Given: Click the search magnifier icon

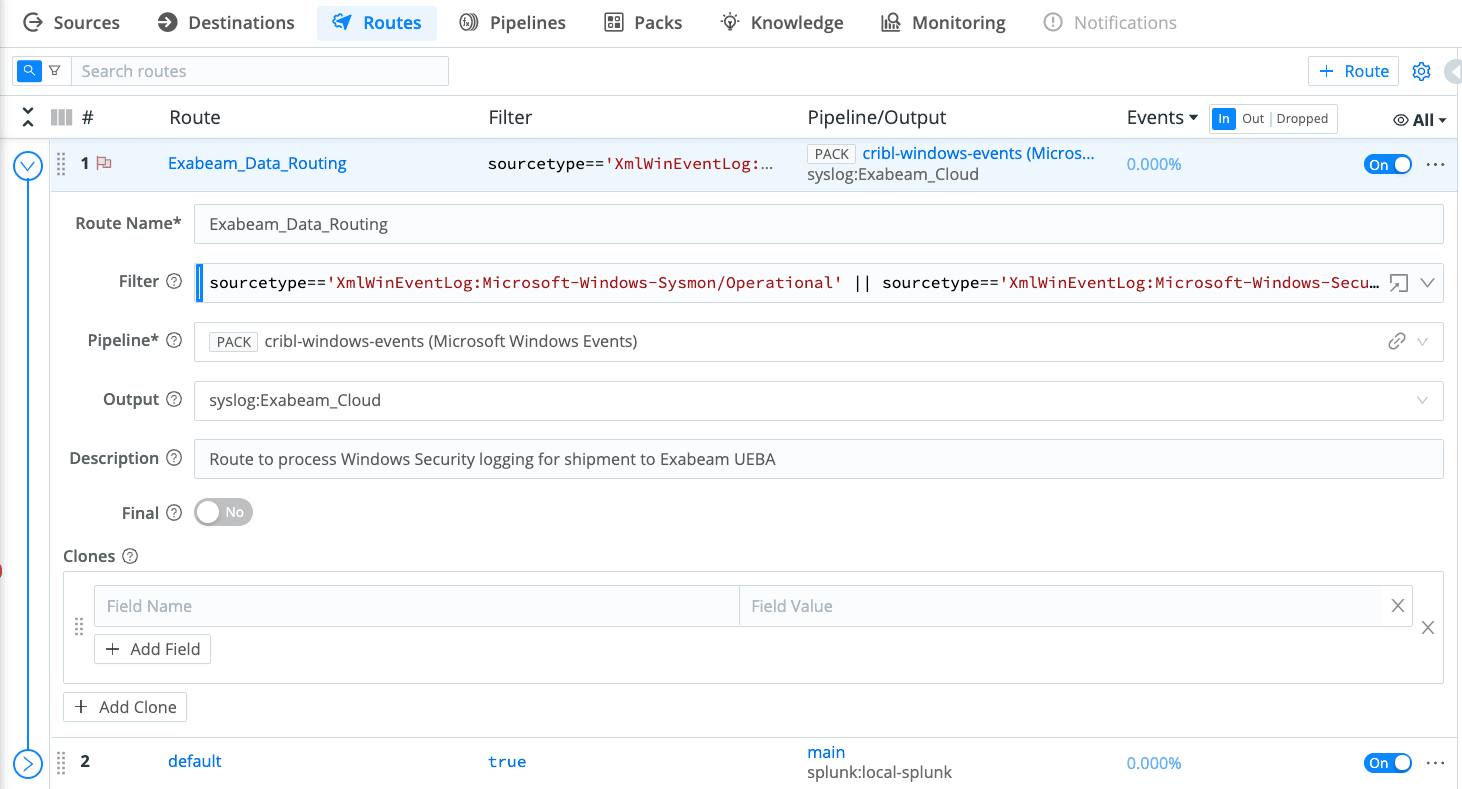Looking at the screenshot, I should (29, 71).
